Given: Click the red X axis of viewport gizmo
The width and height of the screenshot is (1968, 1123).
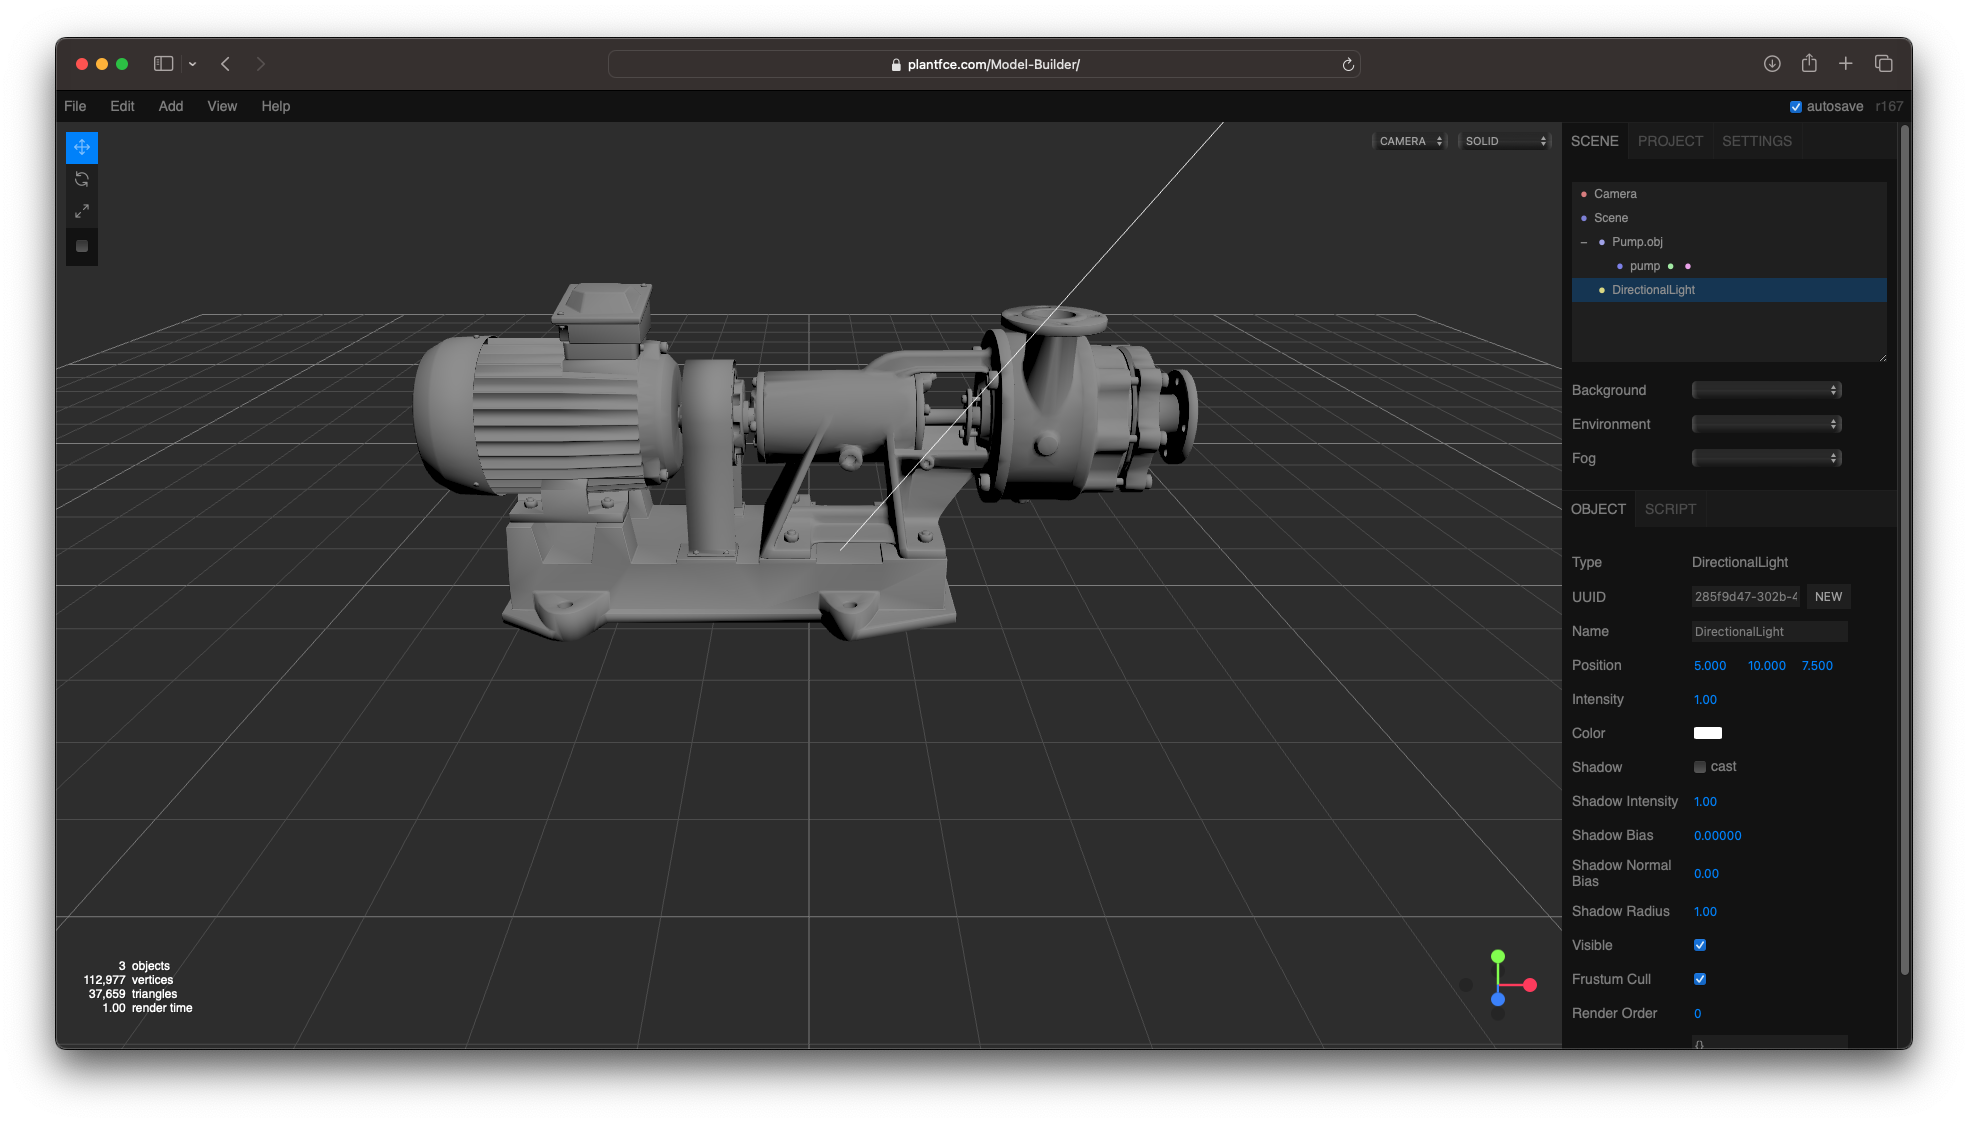Looking at the screenshot, I should [1529, 985].
